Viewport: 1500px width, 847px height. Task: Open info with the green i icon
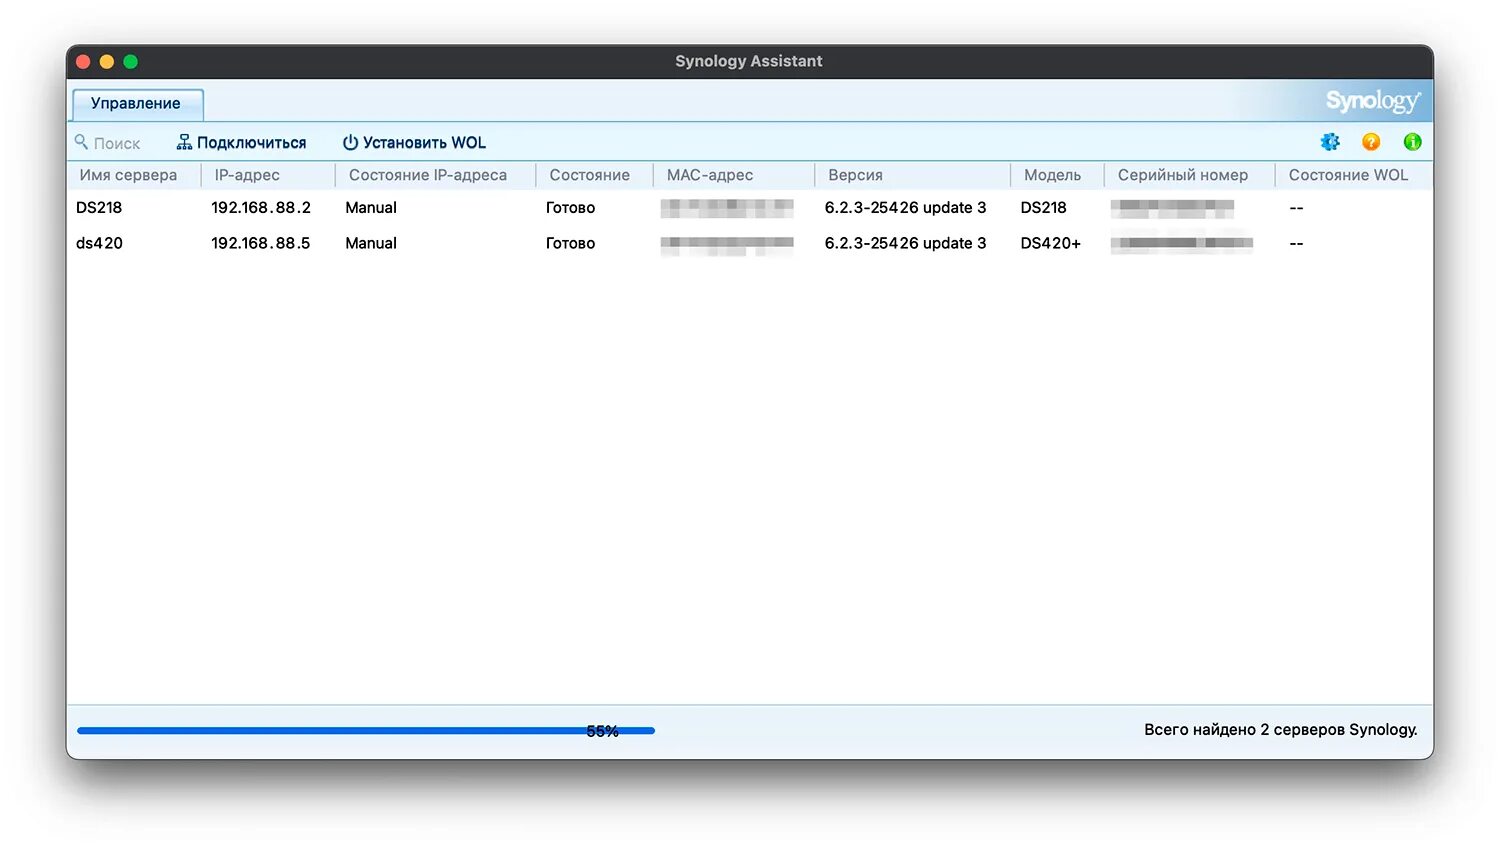point(1412,142)
